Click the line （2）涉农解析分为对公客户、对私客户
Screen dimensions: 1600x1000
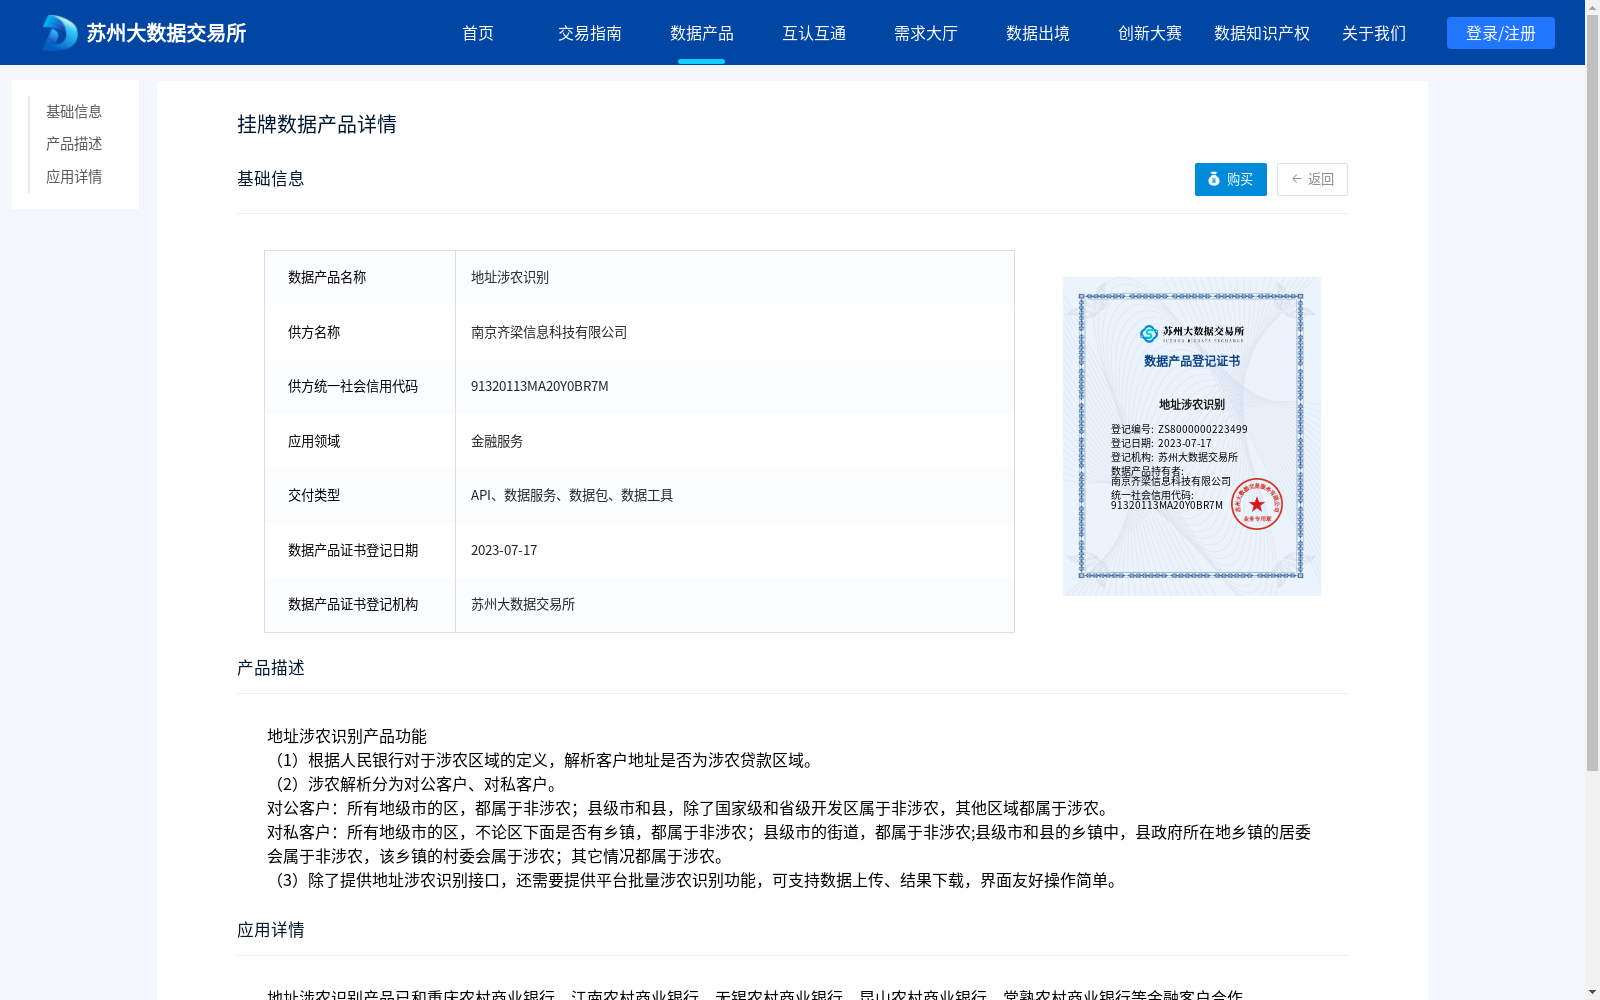(x=416, y=784)
